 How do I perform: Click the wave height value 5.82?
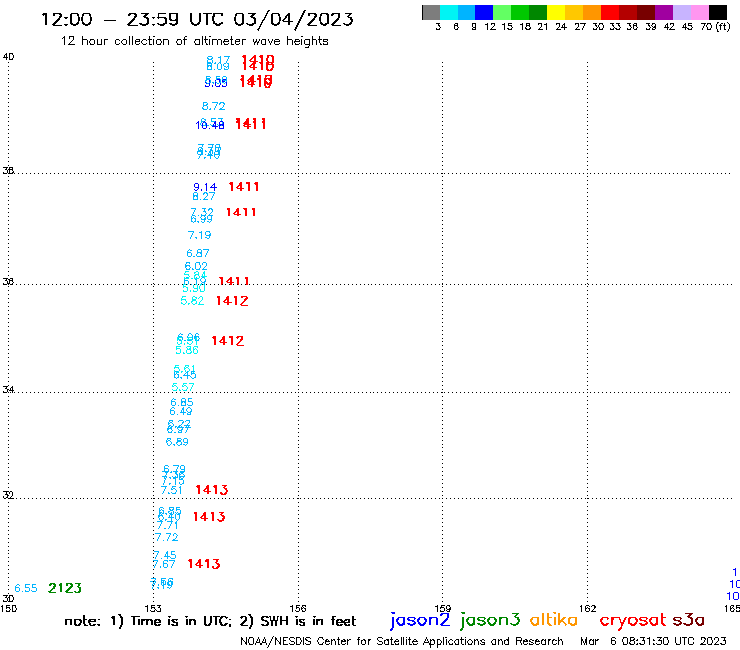click(192, 301)
